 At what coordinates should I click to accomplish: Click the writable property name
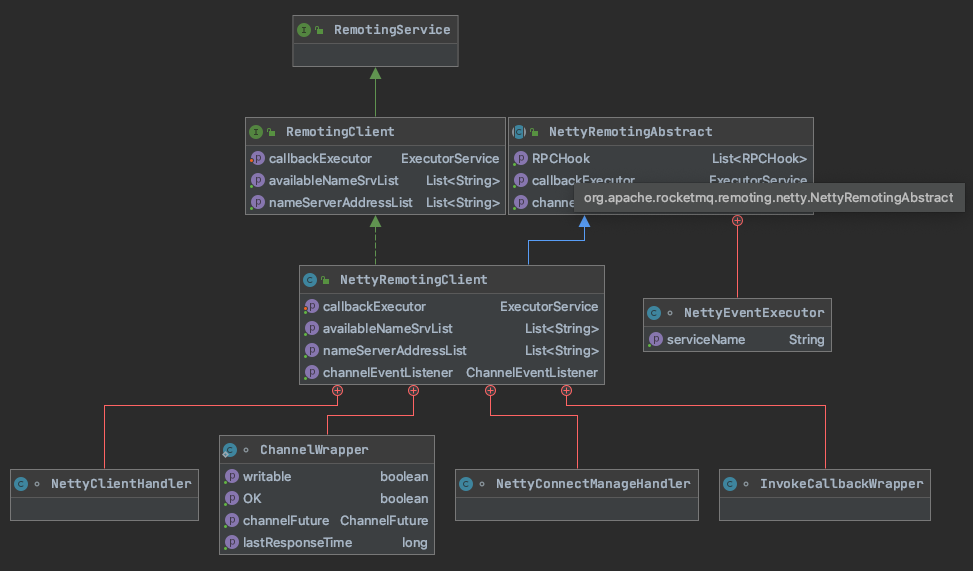click(x=267, y=477)
